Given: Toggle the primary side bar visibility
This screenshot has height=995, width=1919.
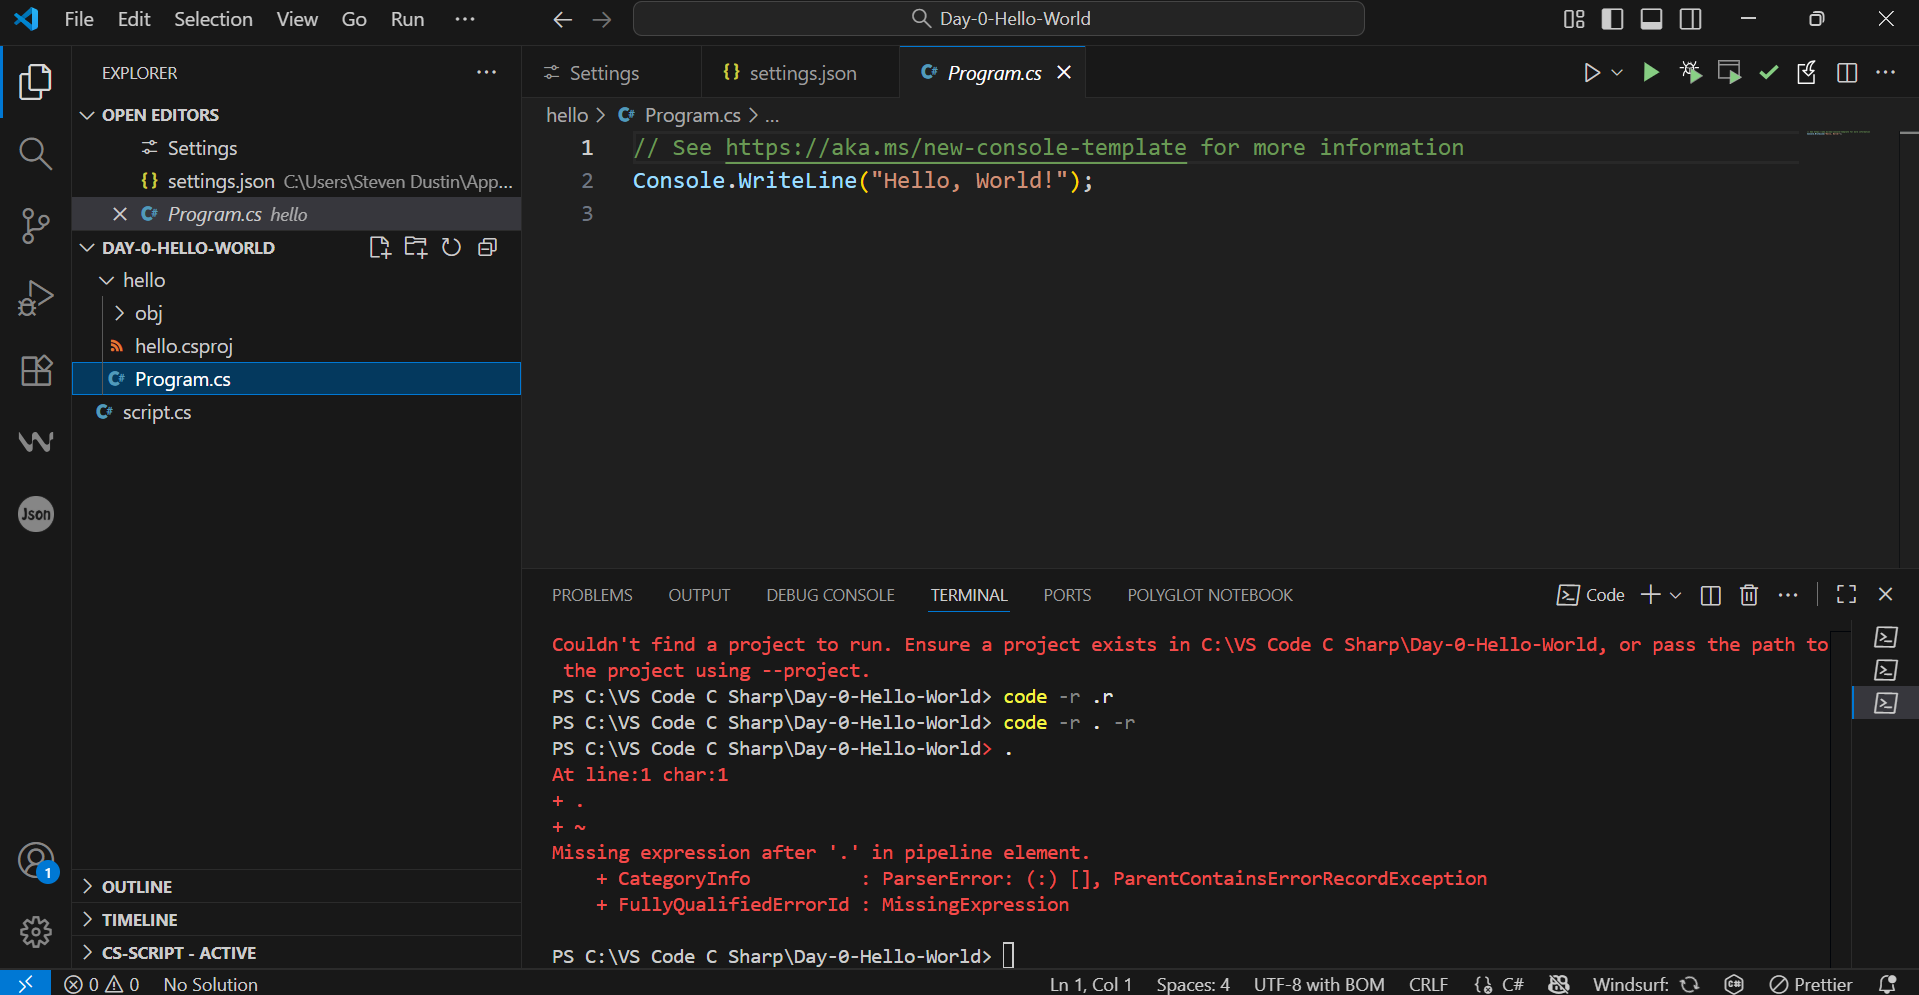Looking at the screenshot, I should (x=1612, y=19).
